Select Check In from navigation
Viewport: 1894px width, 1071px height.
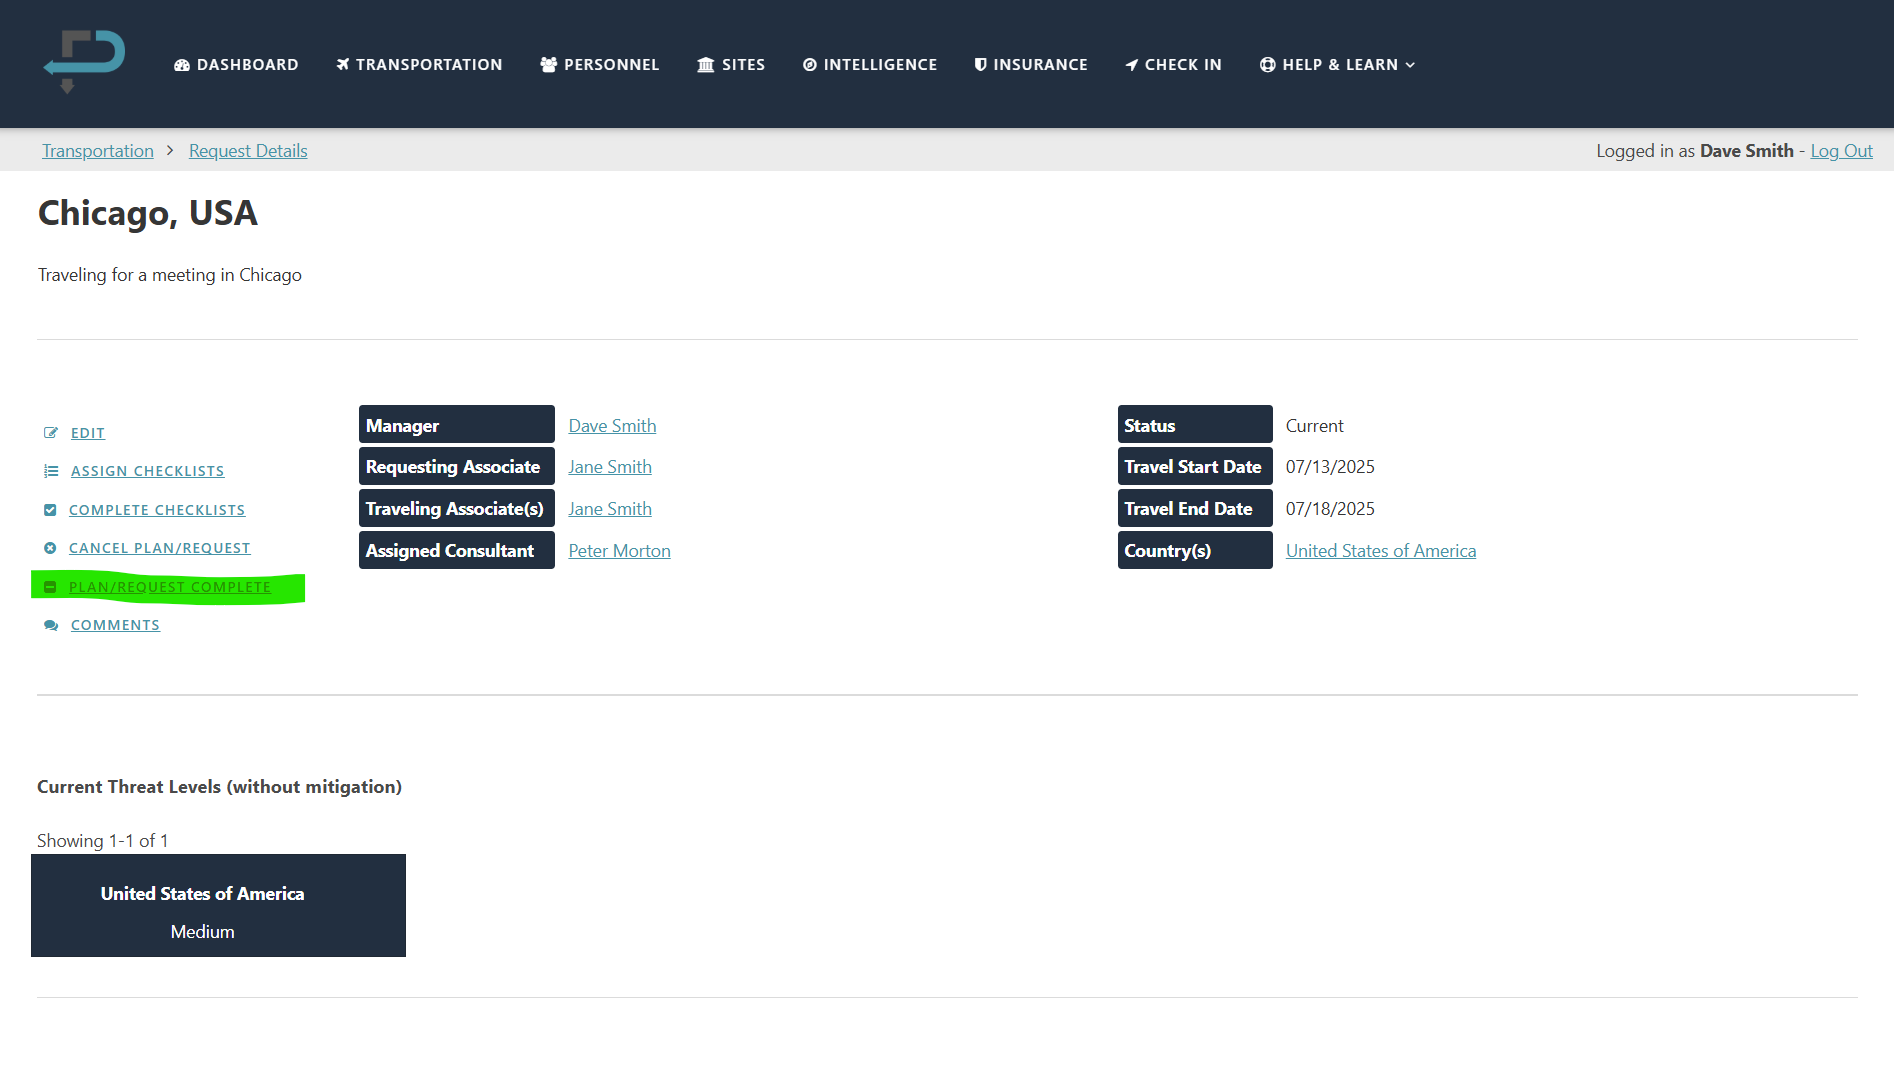[1173, 65]
